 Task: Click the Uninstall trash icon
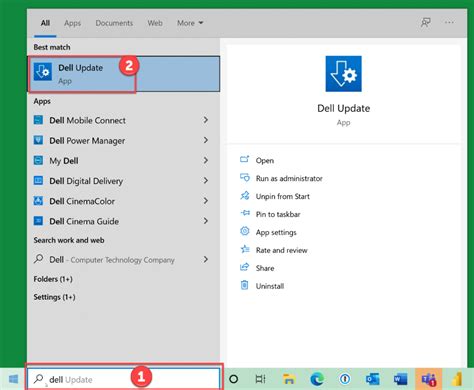click(x=245, y=285)
